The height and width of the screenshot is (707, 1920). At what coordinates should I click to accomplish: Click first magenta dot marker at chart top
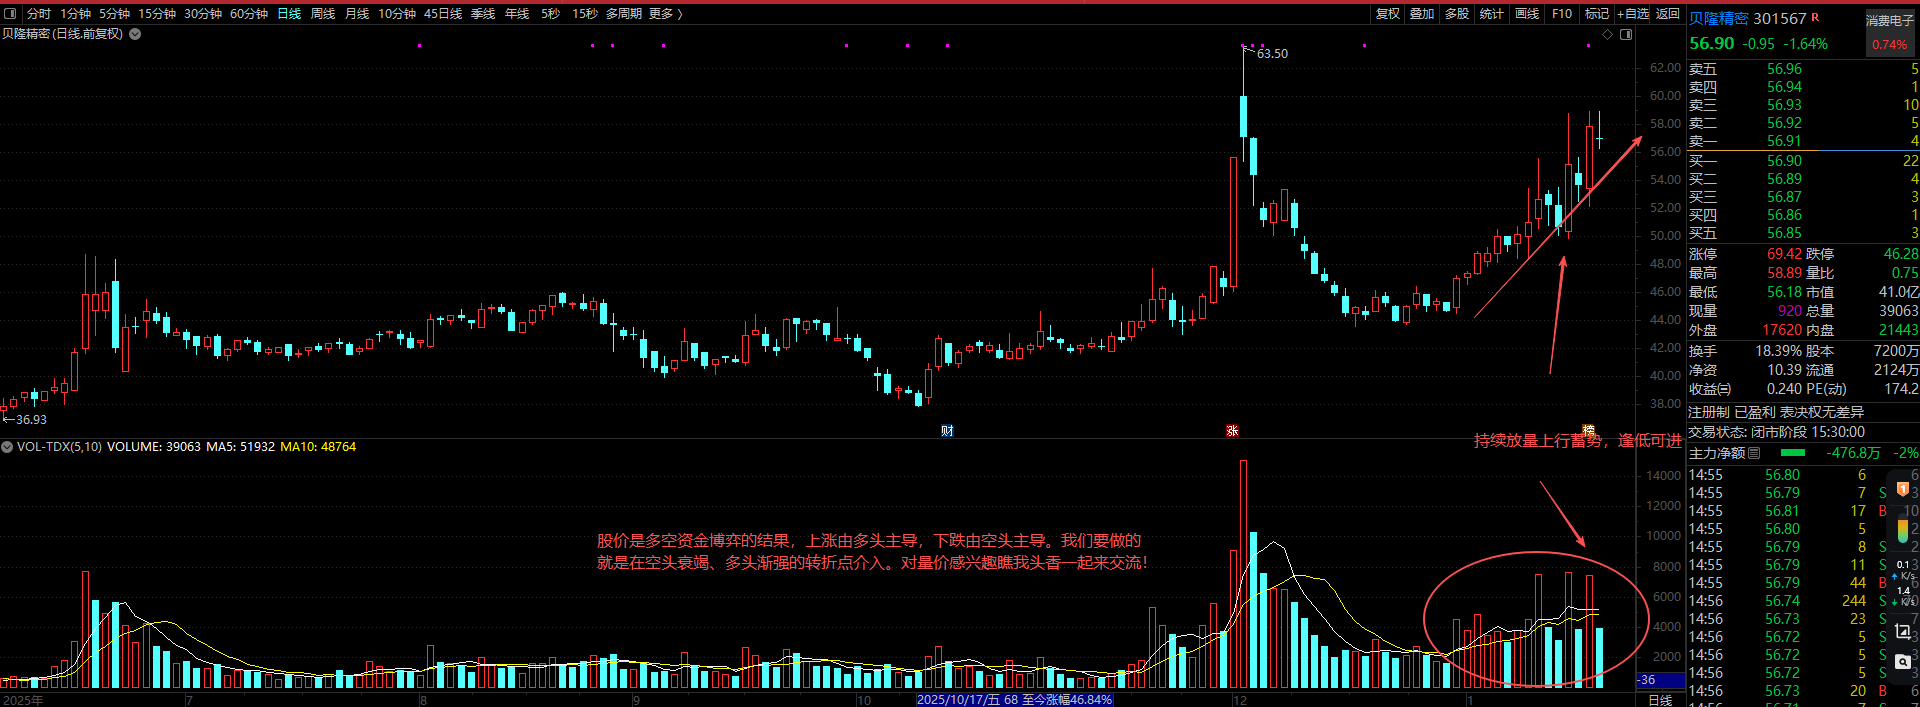point(419,45)
